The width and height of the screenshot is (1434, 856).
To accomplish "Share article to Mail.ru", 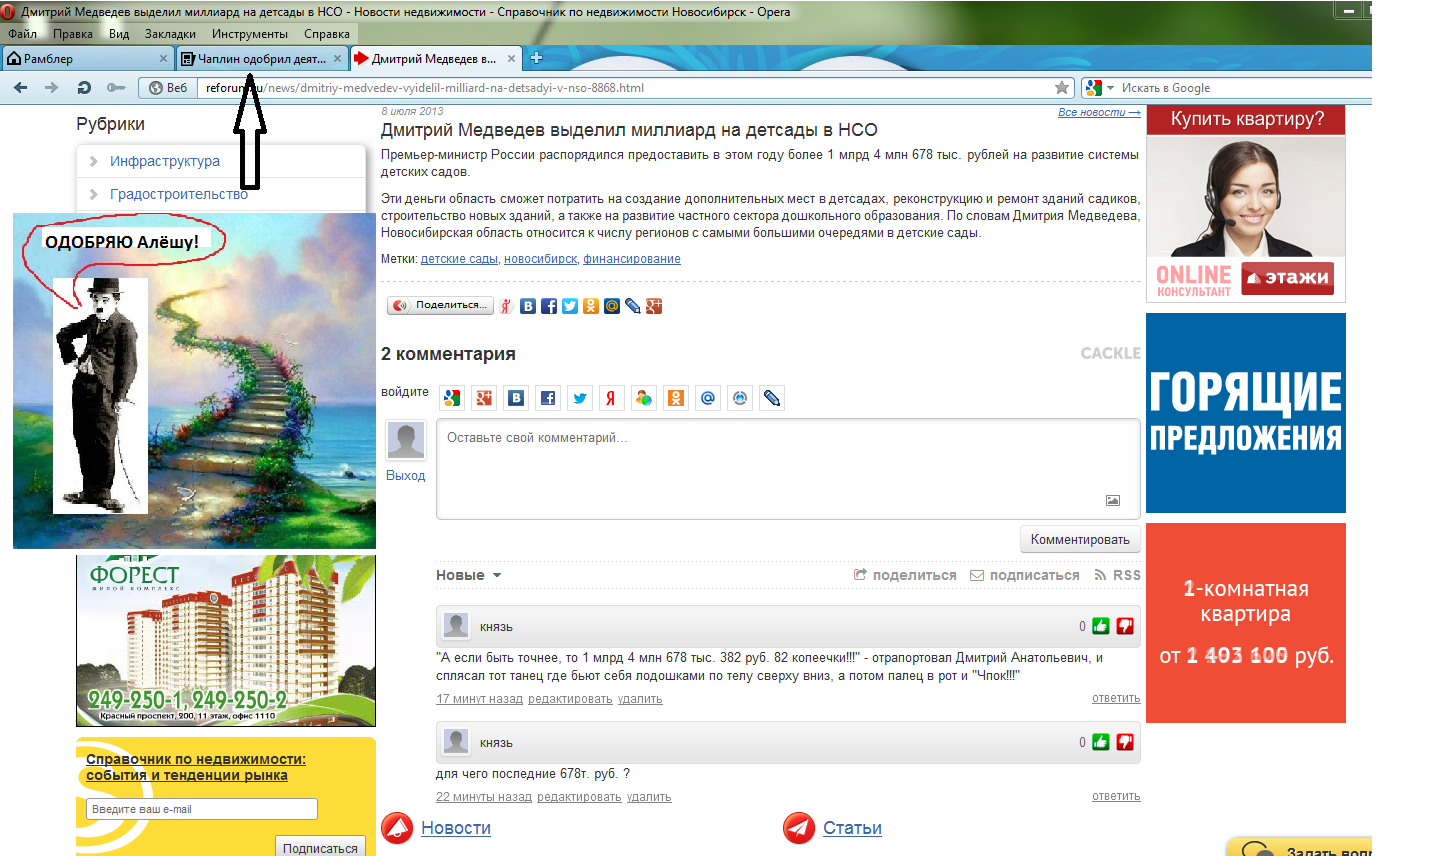I will (x=612, y=306).
